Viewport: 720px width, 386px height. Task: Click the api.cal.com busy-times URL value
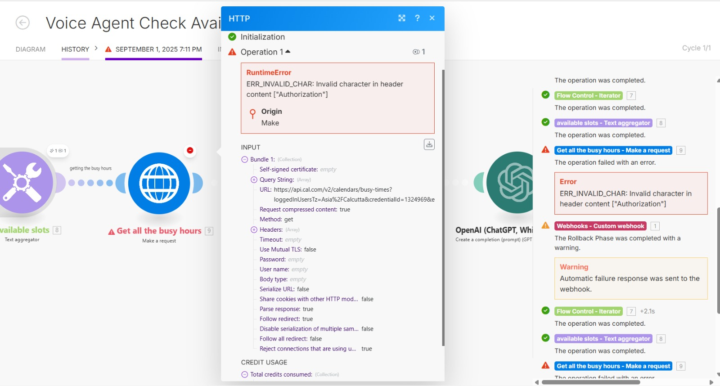click(x=354, y=195)
